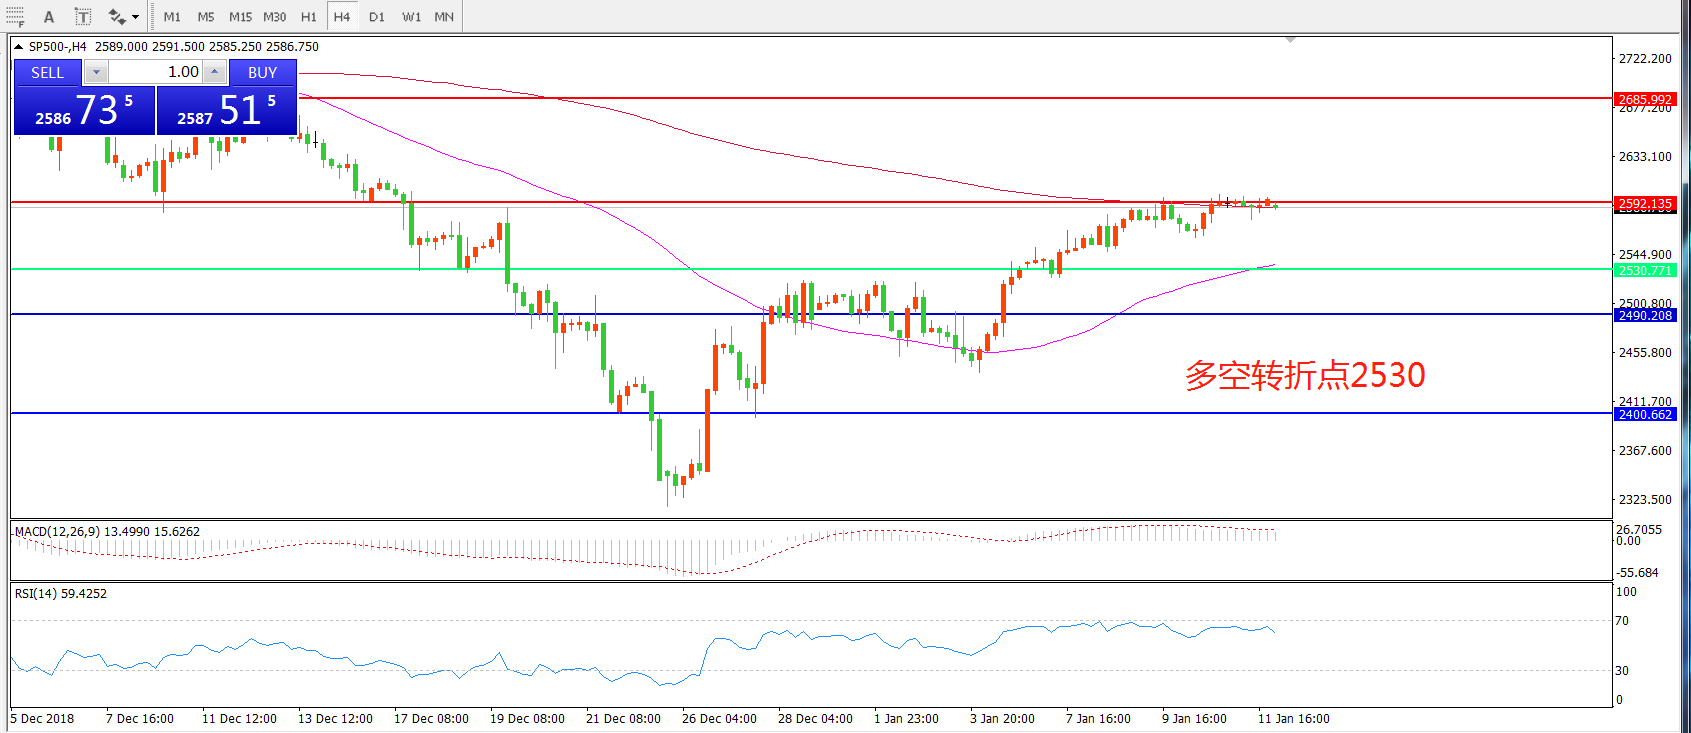This screenshot has width=1691, height=733.
Task: Open the Arrows tool dropdown arrow
Action: coord(136,17)
